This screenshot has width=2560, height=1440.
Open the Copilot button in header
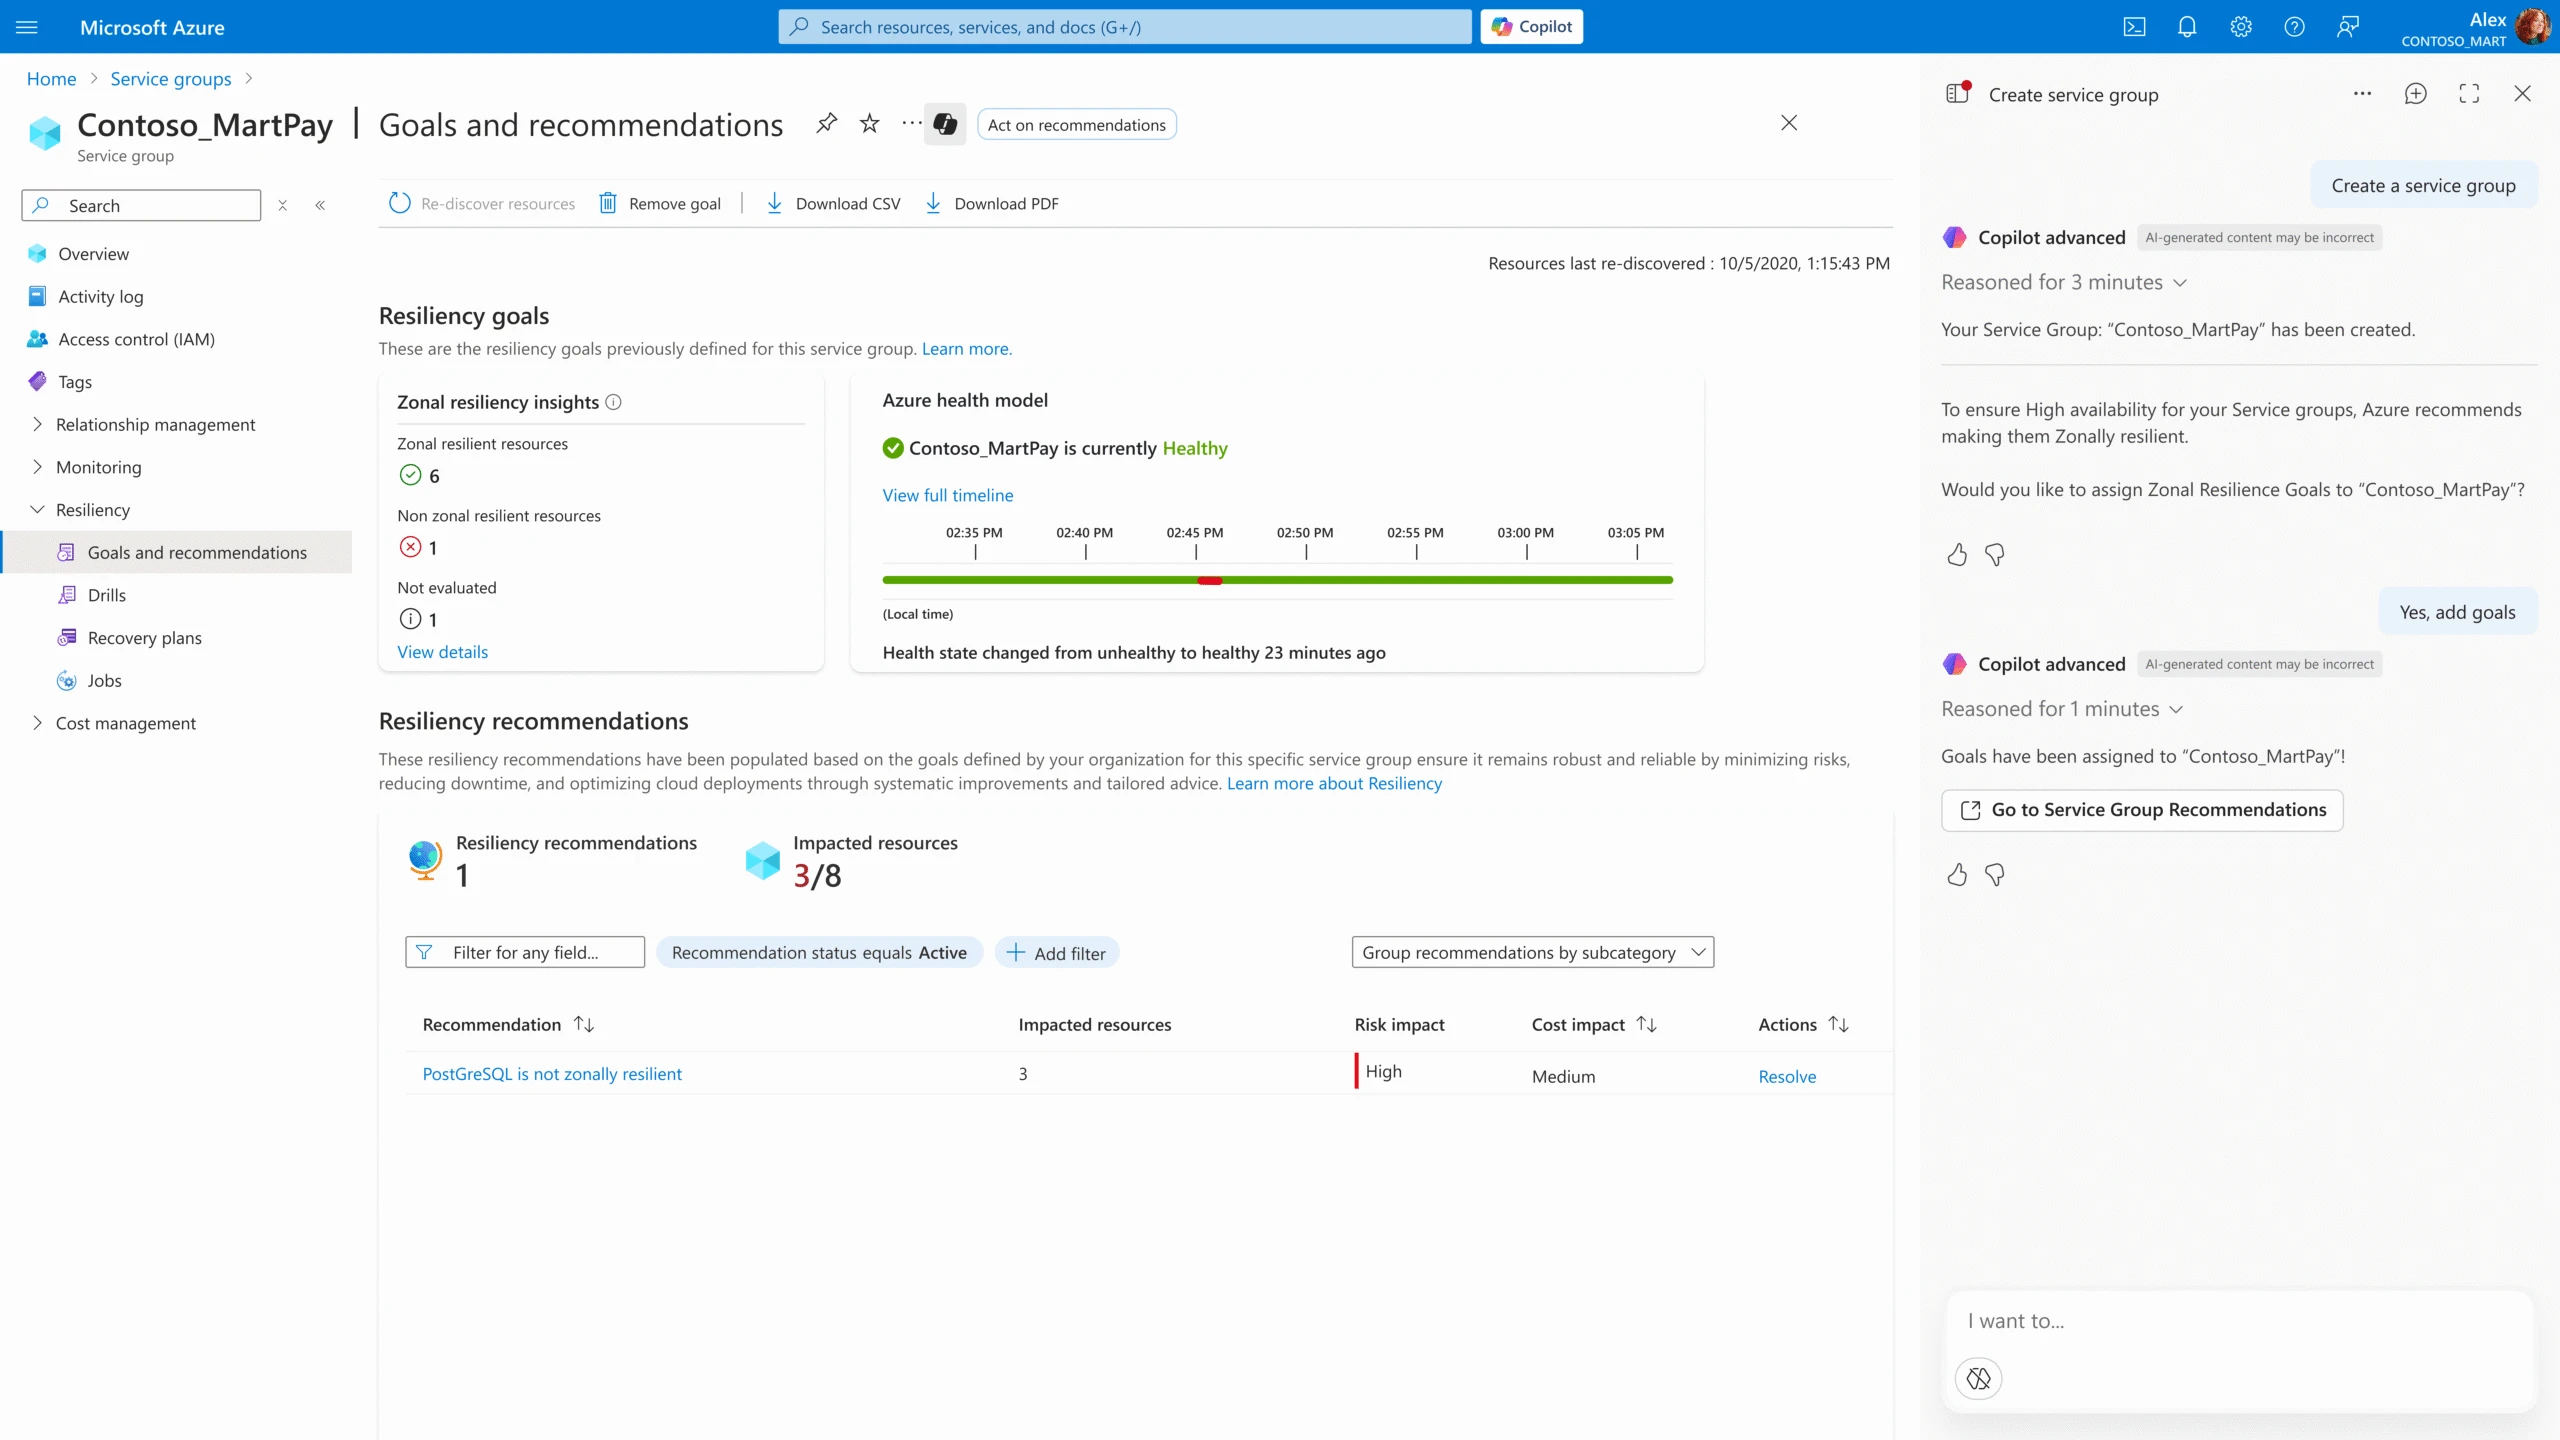coord(1532,27)
